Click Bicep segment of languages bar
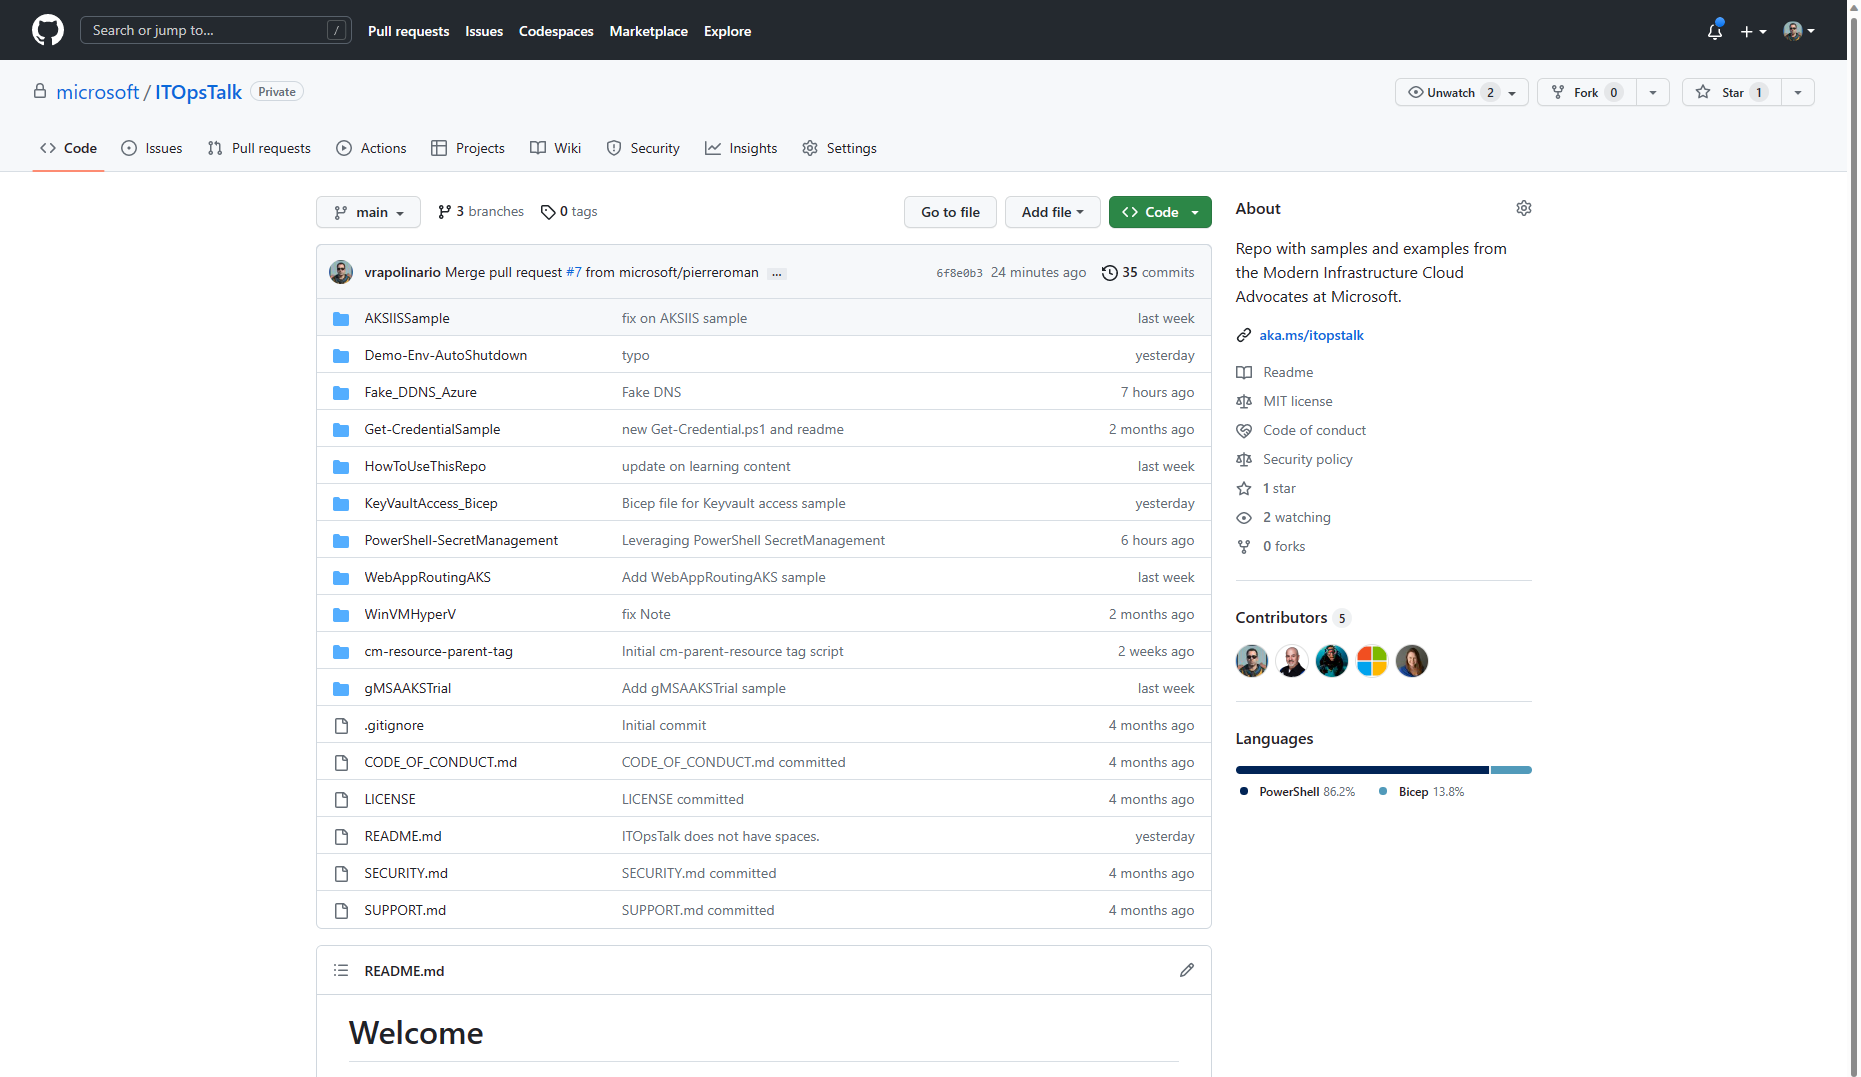This screenshot has height=1077, width=1861. click(x=1511, y=770)
